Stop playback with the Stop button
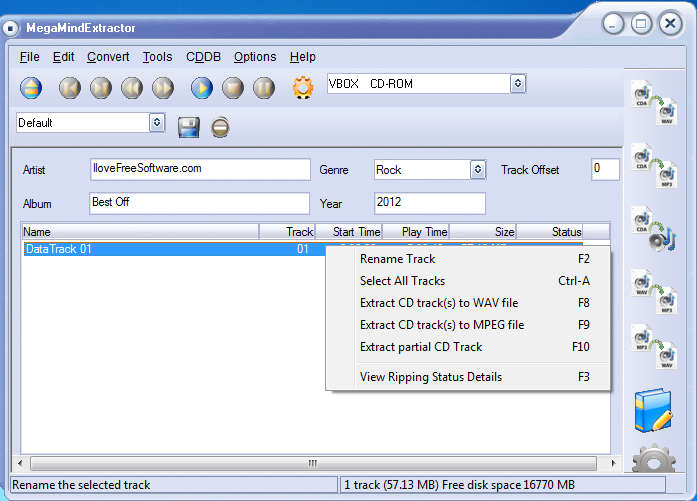This screenshot has width=697, height=501. click(x=233, y=88)
